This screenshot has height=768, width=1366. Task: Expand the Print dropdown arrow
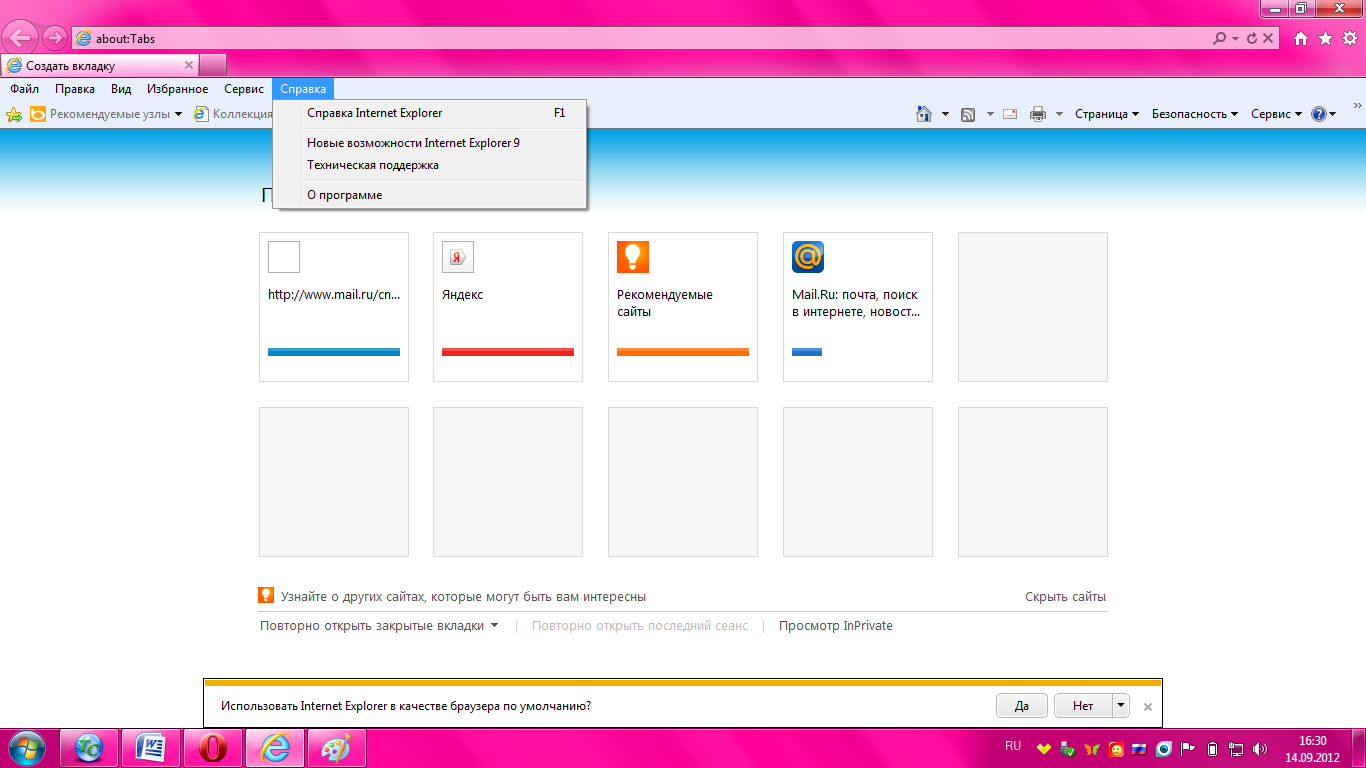click(1059, 114)
